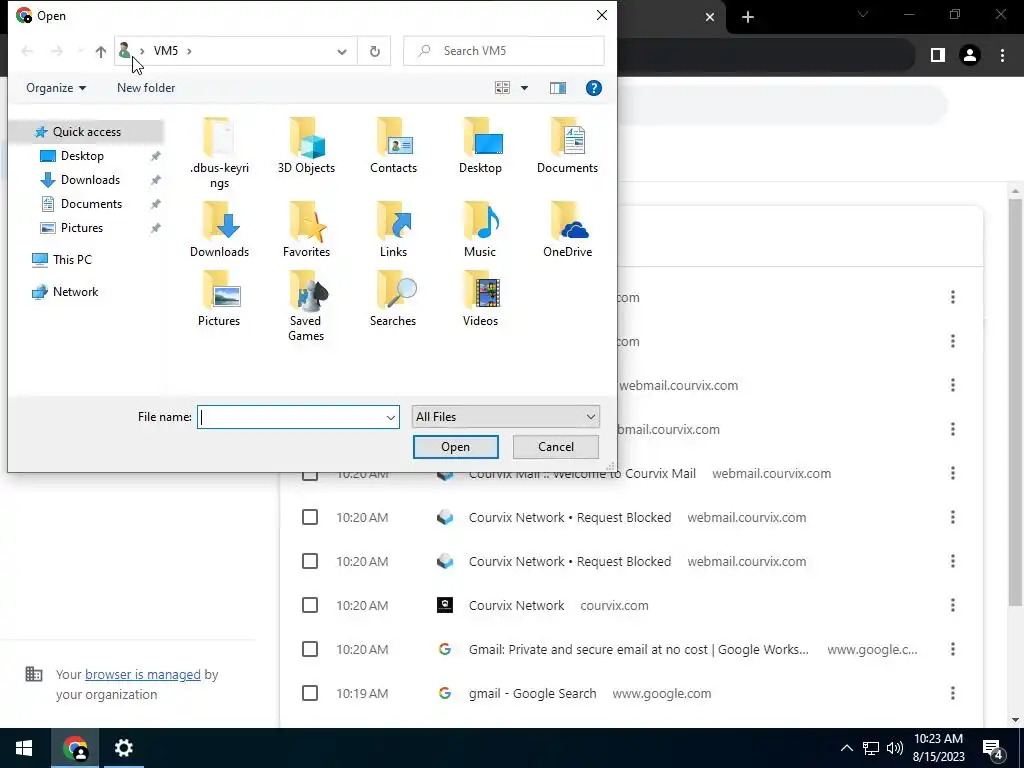Select the Saved Games folder
This screenshot has height=768, width=1024.
pos(306,307)
